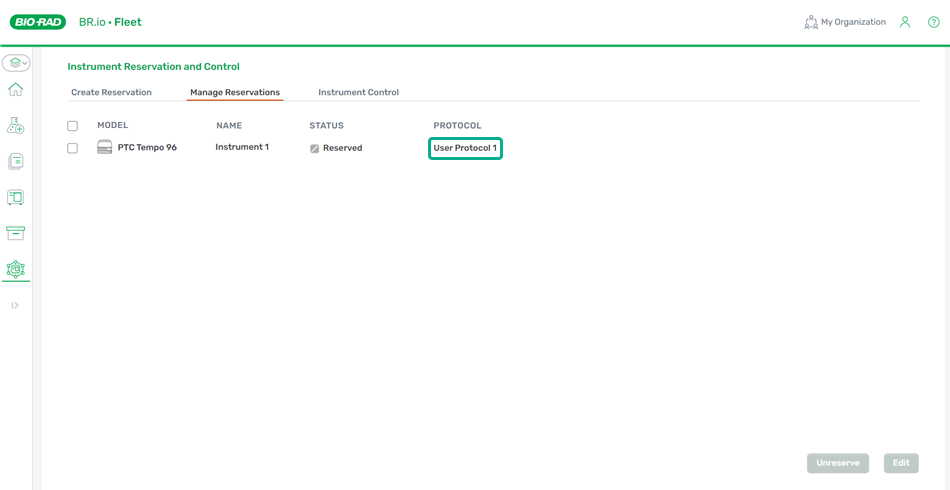
Task: Toggle the Reserved status checkbox
Action: (x=315, y=148)
